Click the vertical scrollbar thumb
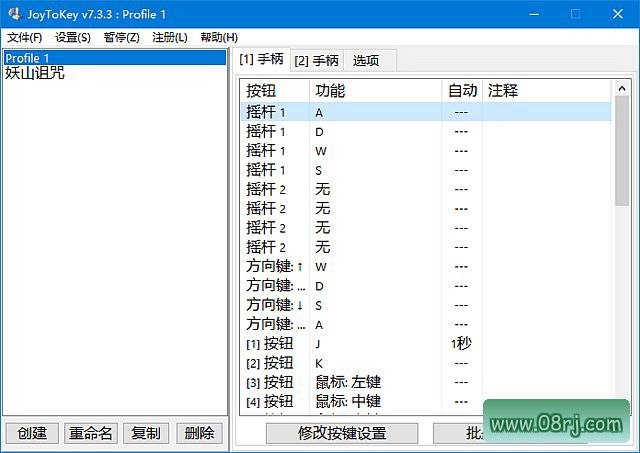 tap(622, 151)
